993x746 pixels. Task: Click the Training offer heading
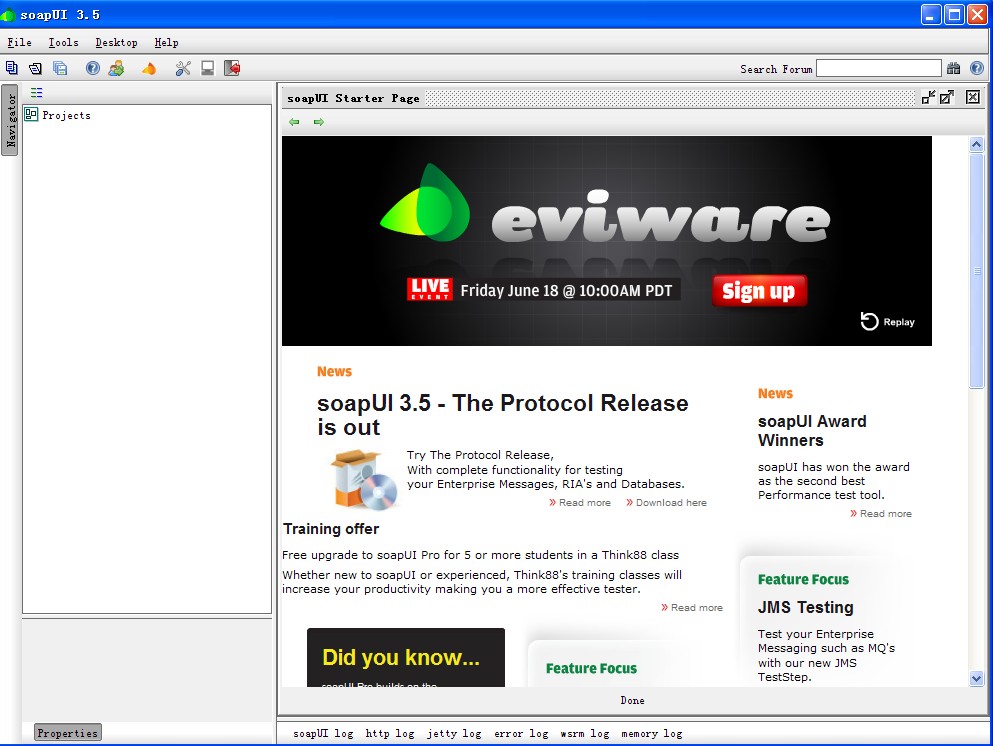click(x=331, y=529)
